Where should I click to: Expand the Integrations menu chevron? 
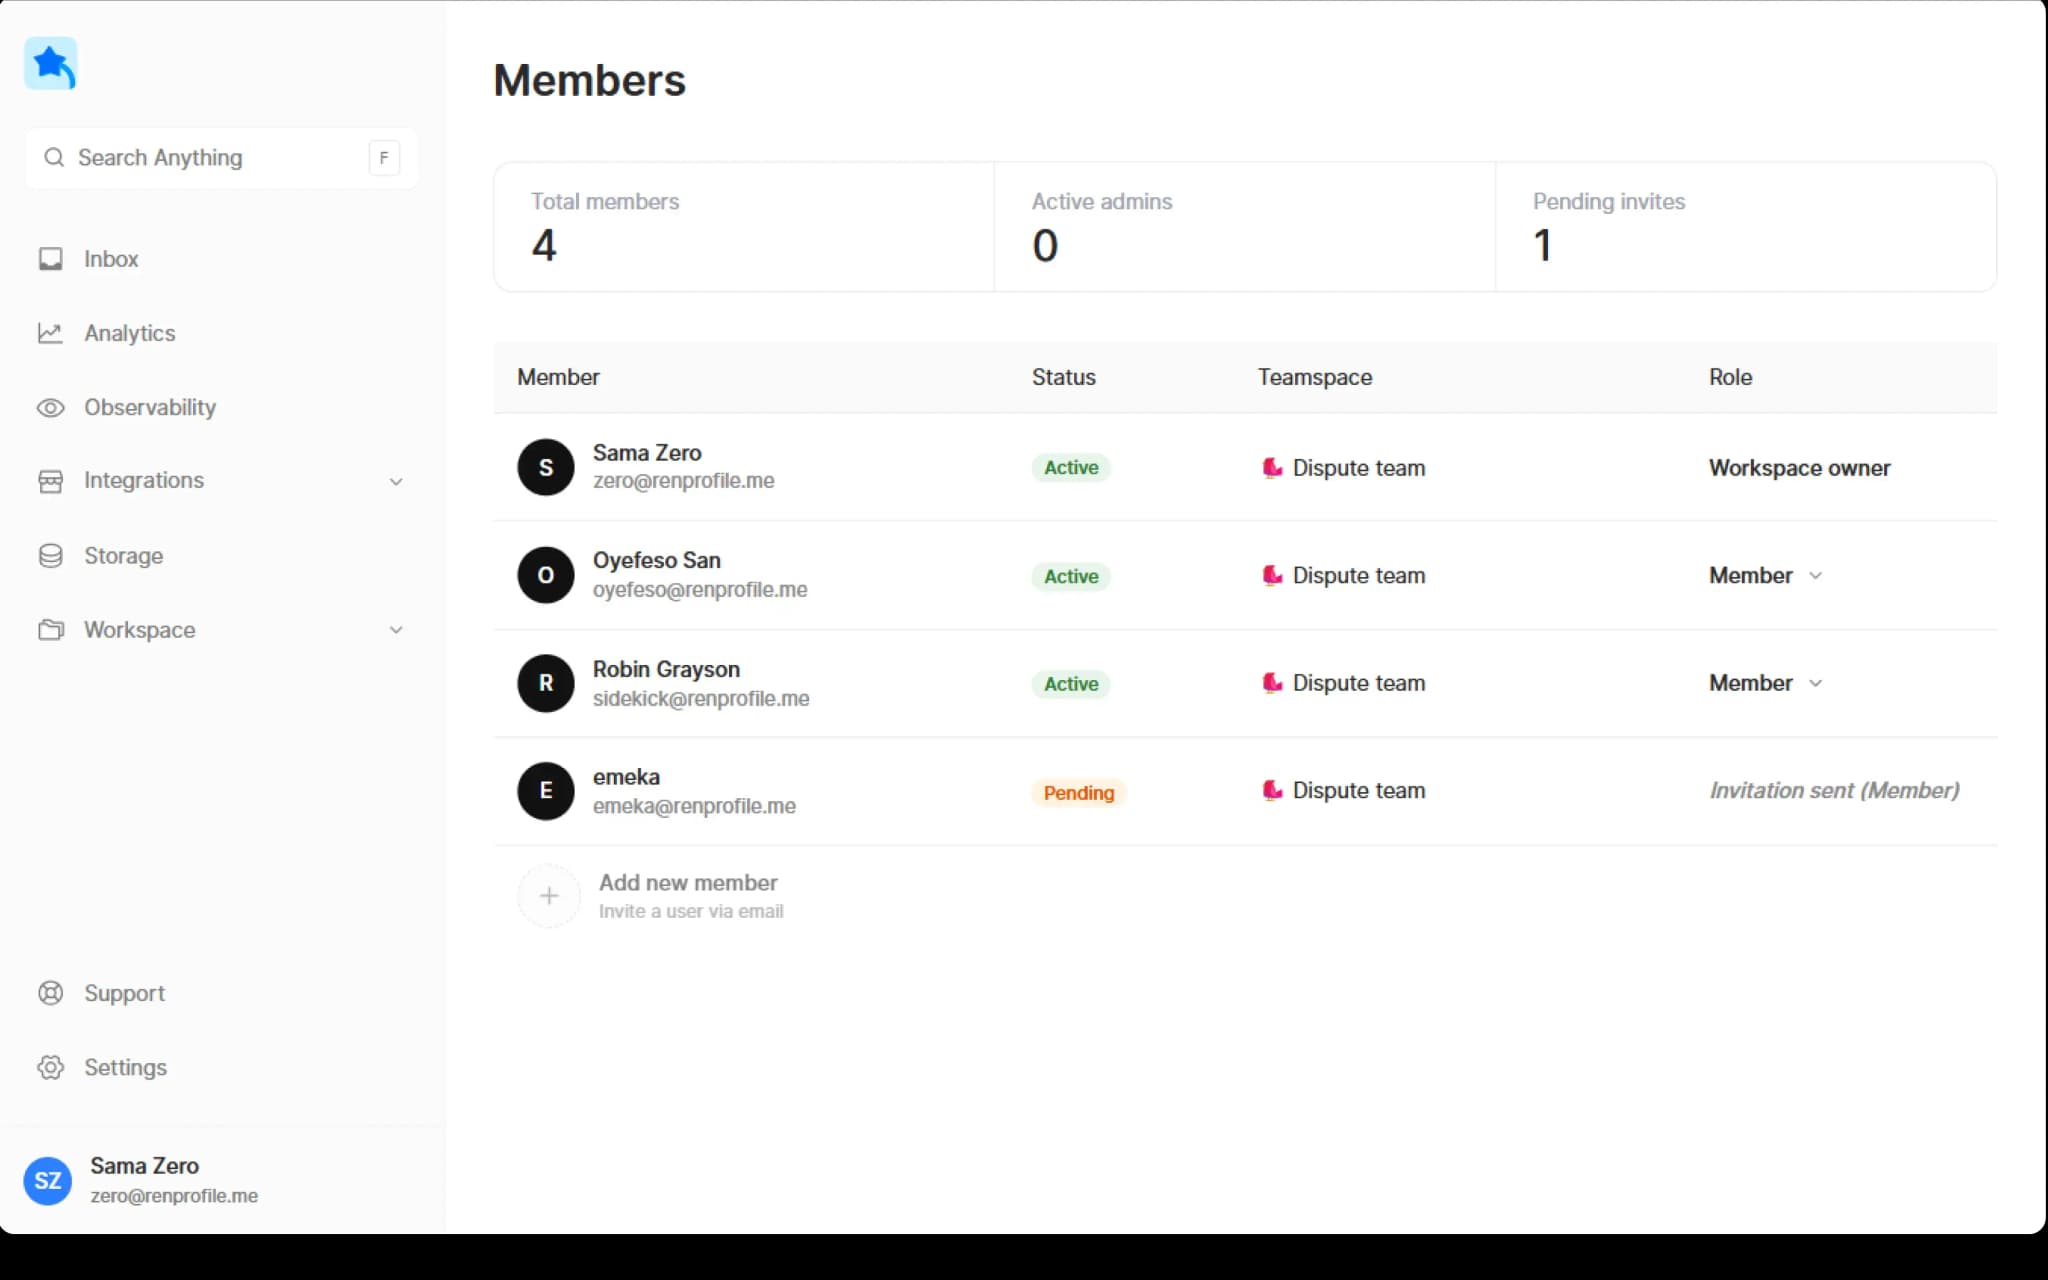coord(396,482)
